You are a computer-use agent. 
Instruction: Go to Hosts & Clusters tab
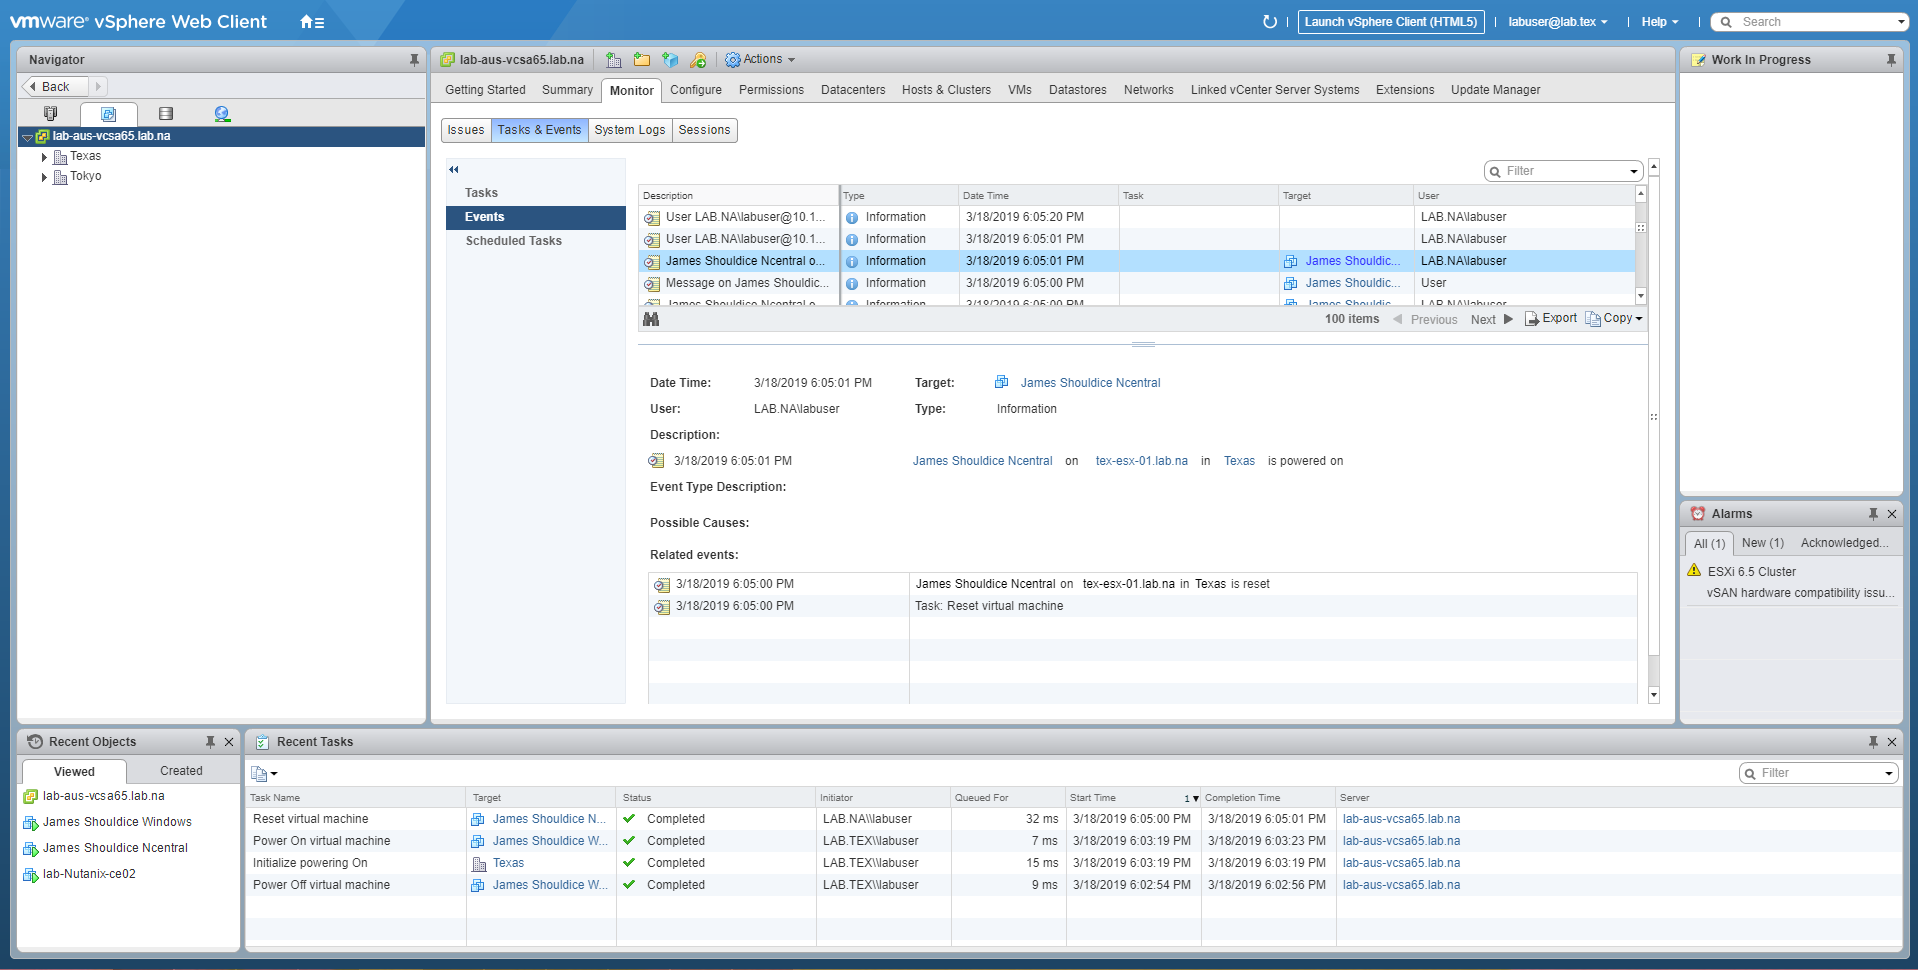[x=946, y=90]
